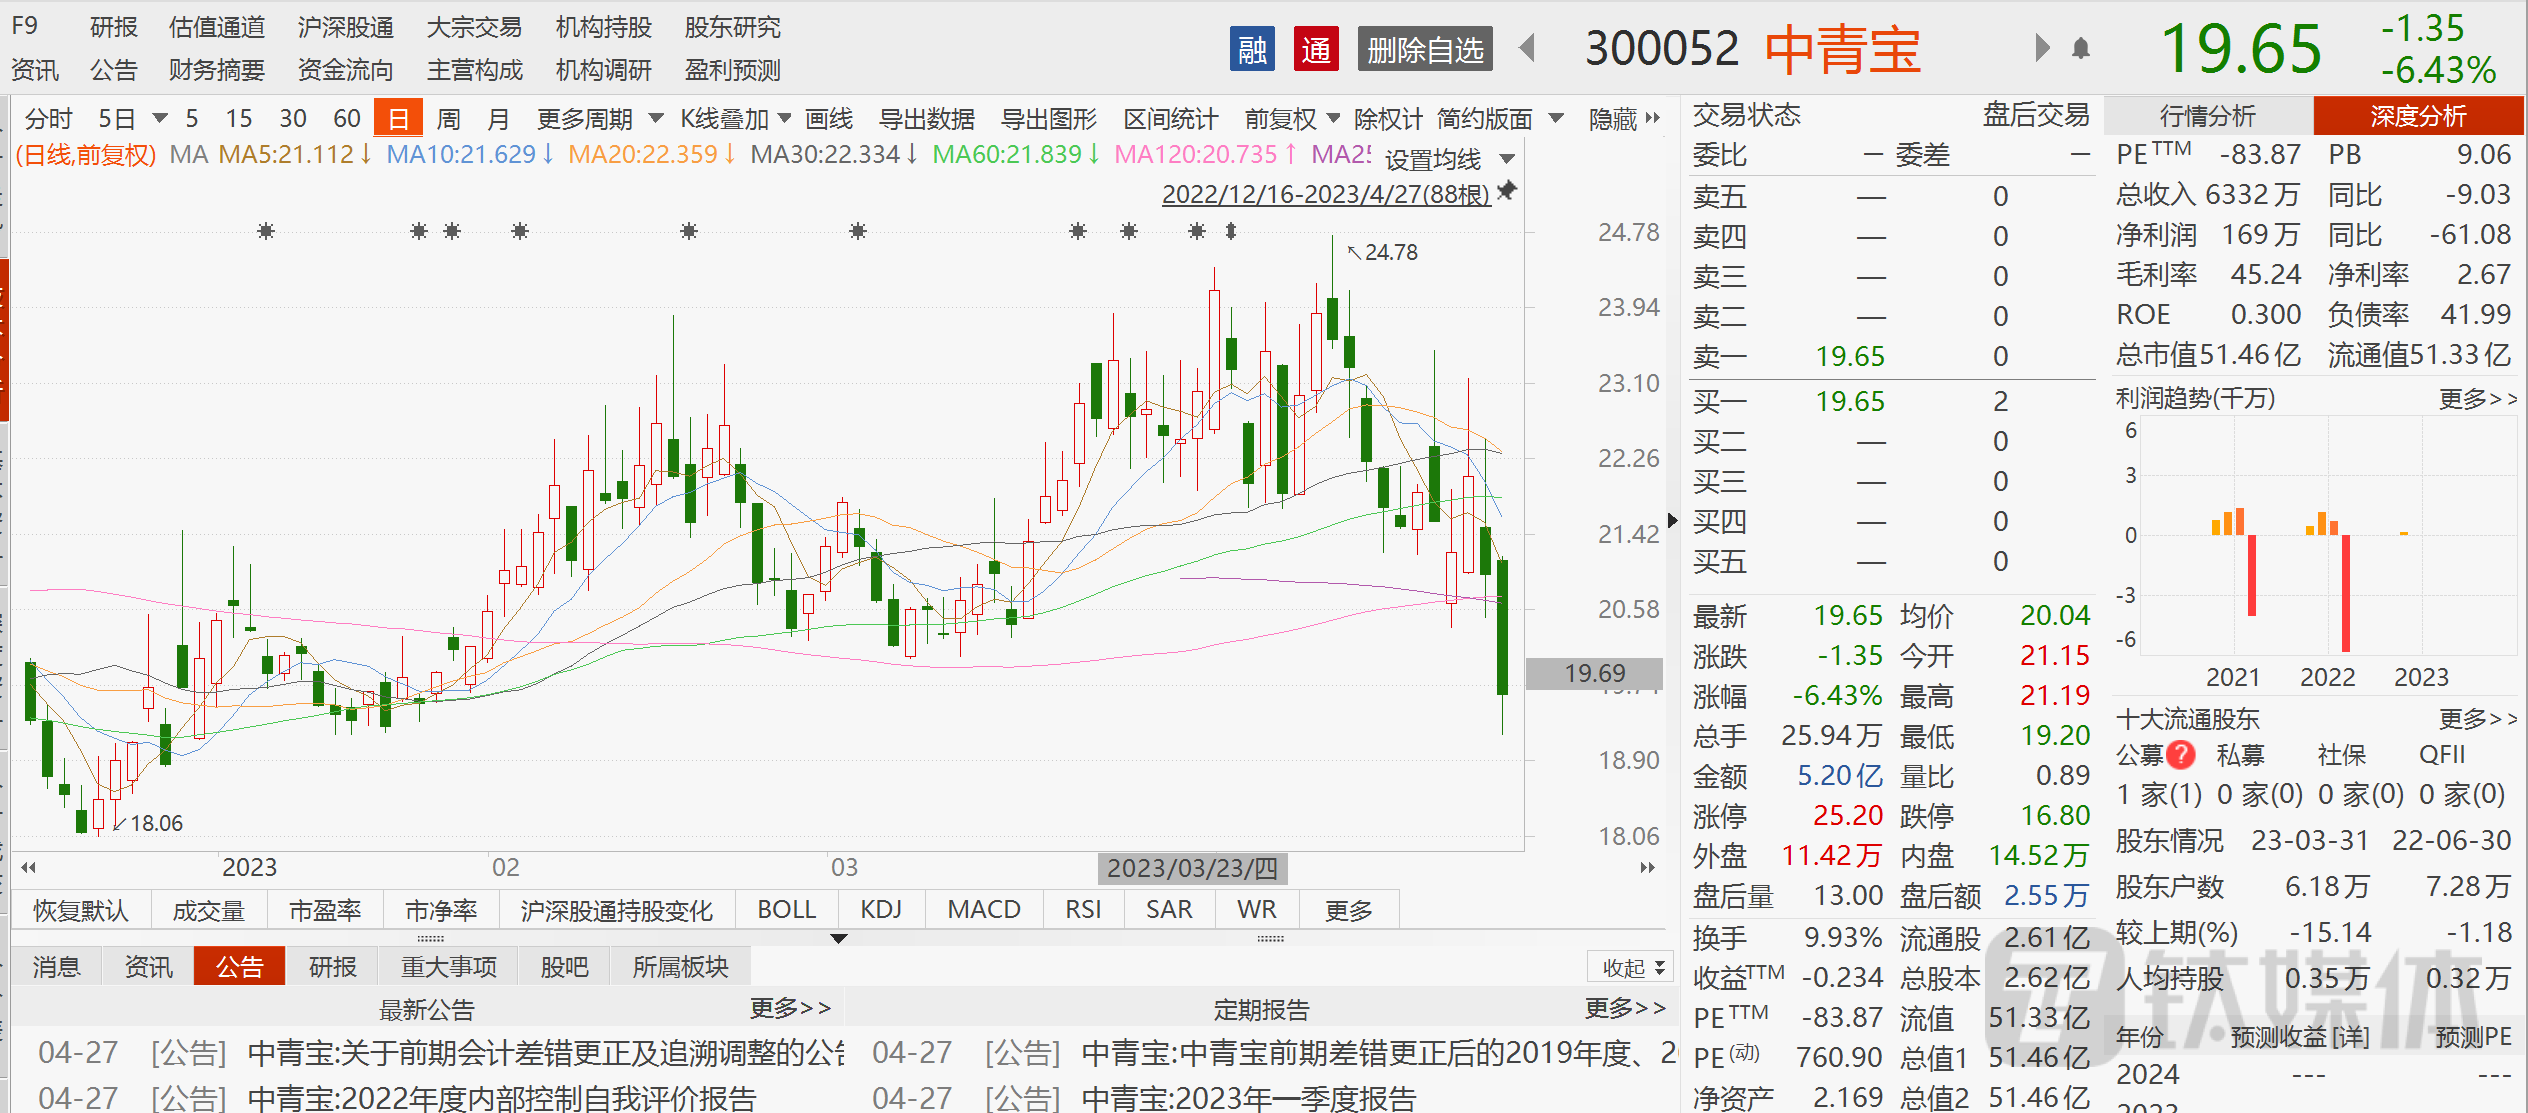Pin the chart date range

pos(1507,190)
